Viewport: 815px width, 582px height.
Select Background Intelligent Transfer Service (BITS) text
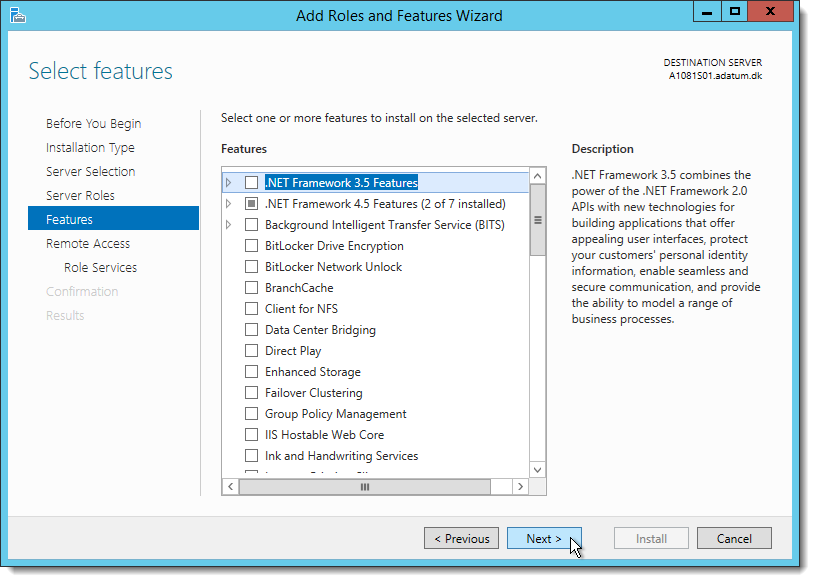385,225
